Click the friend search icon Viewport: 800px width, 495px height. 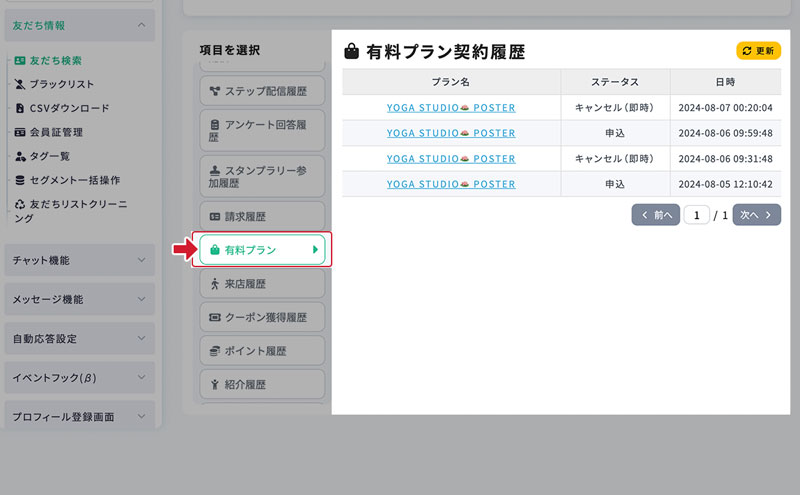tap(20, 60)
